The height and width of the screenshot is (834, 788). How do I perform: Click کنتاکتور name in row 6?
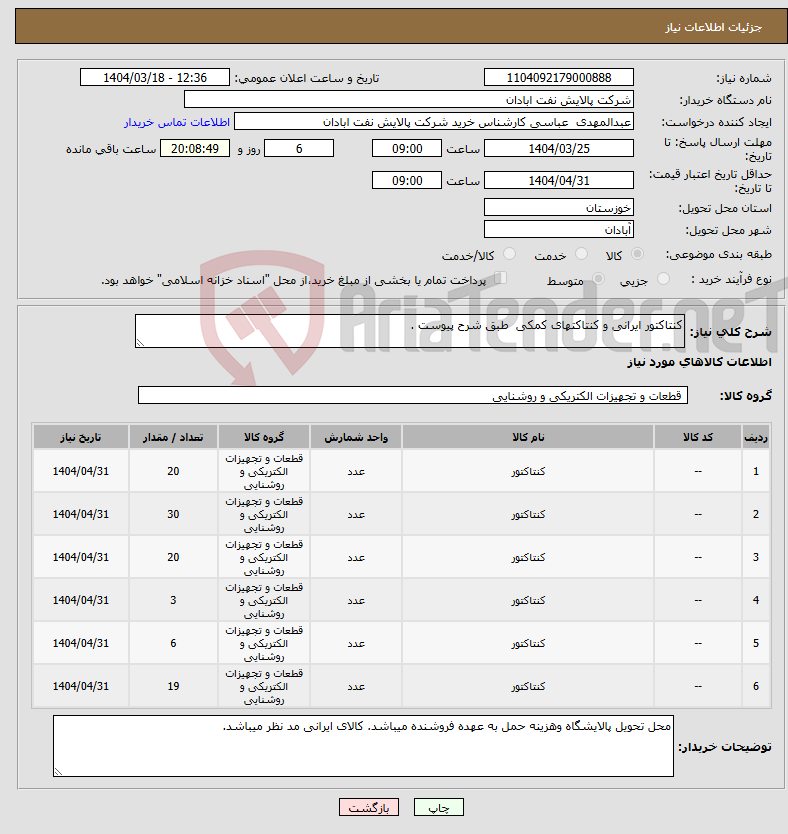[x=528, y=687]
